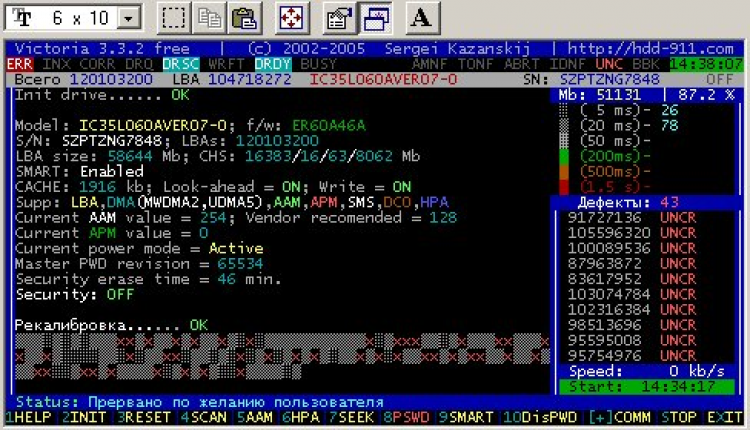Viewport: 750px width, 430px height.
Task: Choose 8PSWD function key
Action: point(407,417)
